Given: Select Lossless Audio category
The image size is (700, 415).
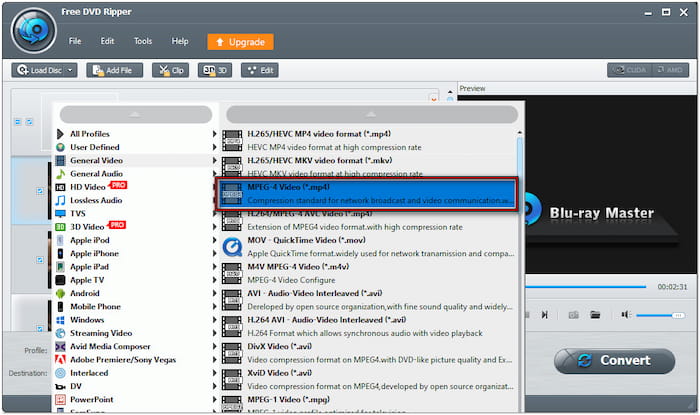Looking at the screenshot, I should click(136, 200).
